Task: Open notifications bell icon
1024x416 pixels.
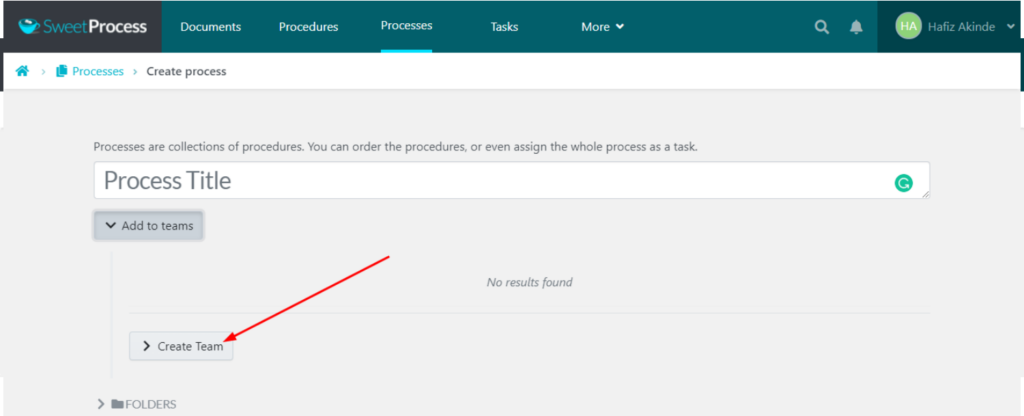Action: 856,27
